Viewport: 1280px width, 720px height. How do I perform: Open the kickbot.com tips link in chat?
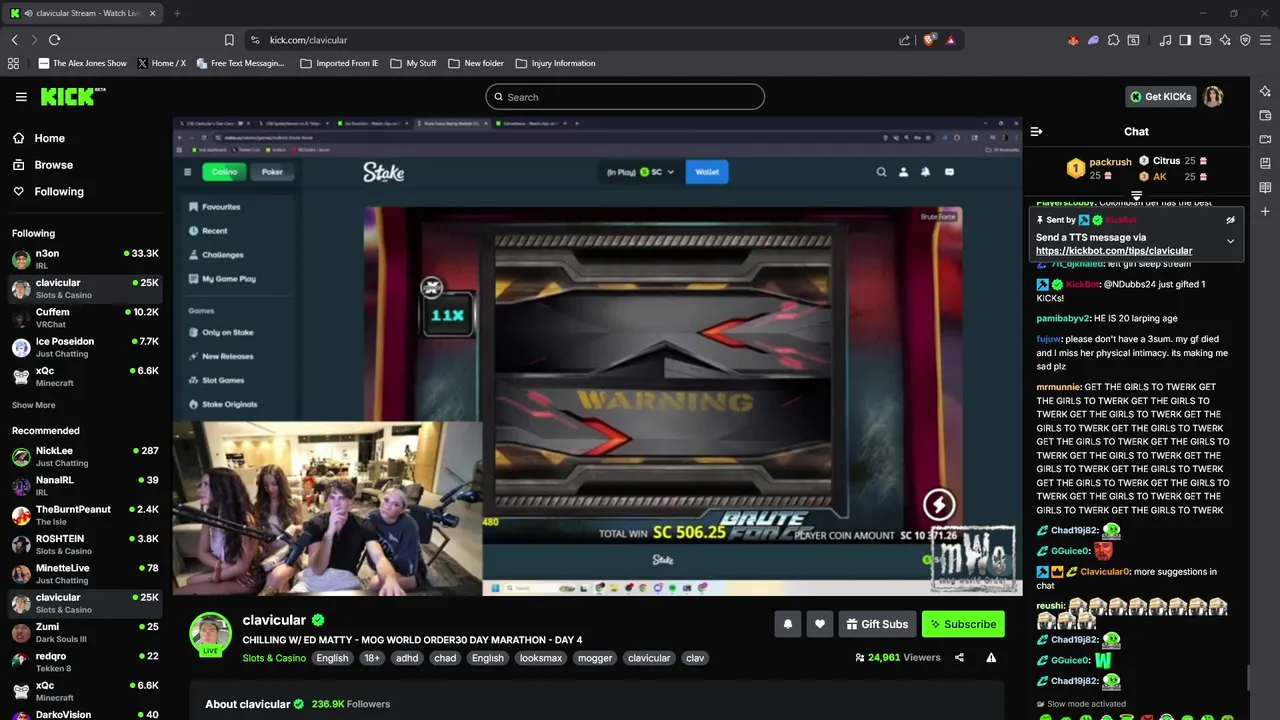[1114, 251]
